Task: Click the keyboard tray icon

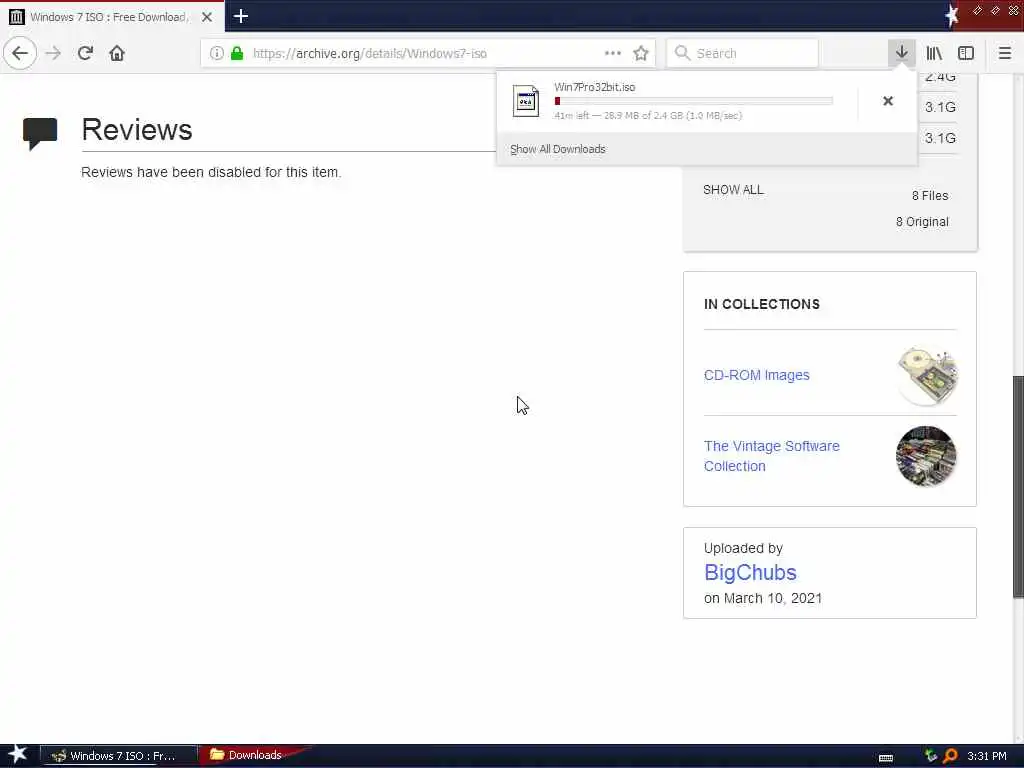Action: [886, 758]
